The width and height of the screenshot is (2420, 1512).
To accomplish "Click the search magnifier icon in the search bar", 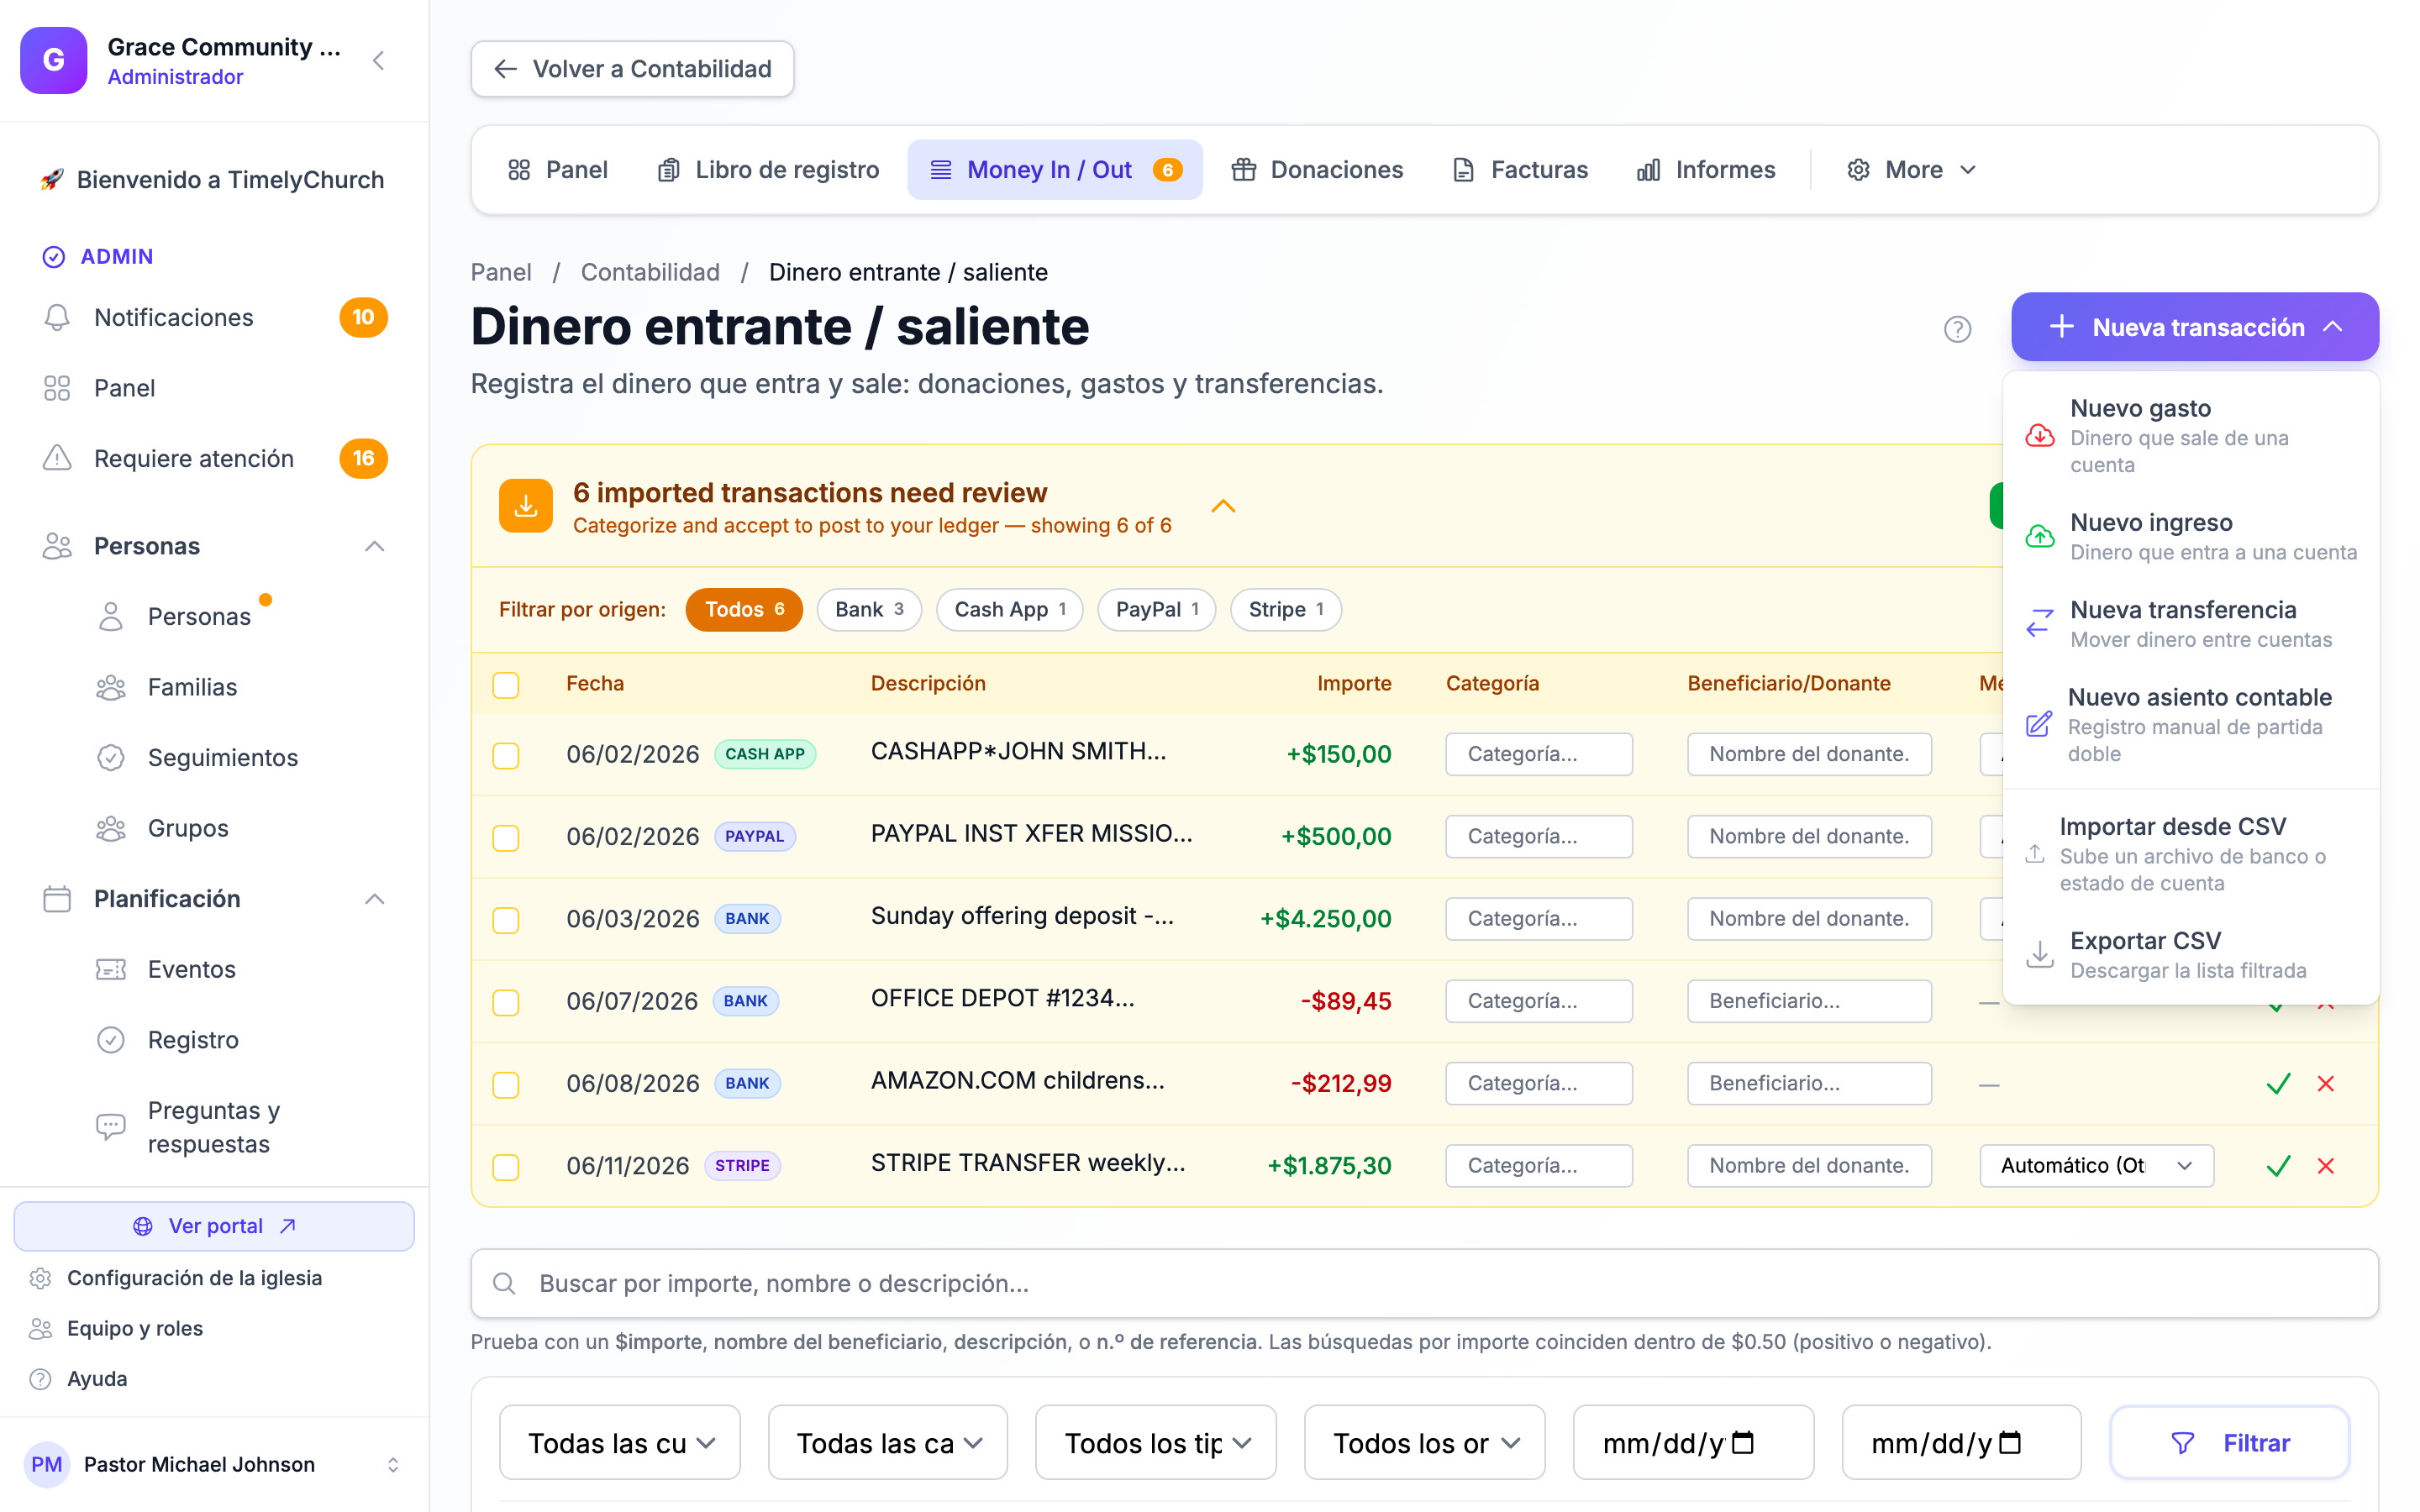I will [x=504, y=1283].
